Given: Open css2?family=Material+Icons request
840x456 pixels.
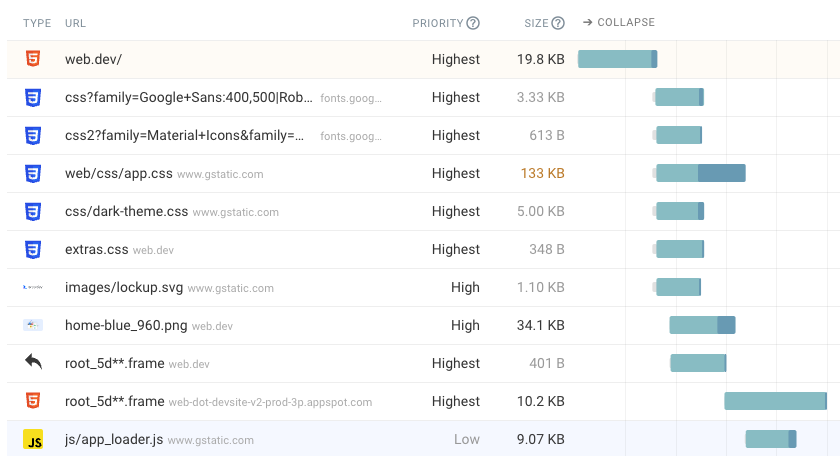Looking at the screenshot, I should [184, 136].
